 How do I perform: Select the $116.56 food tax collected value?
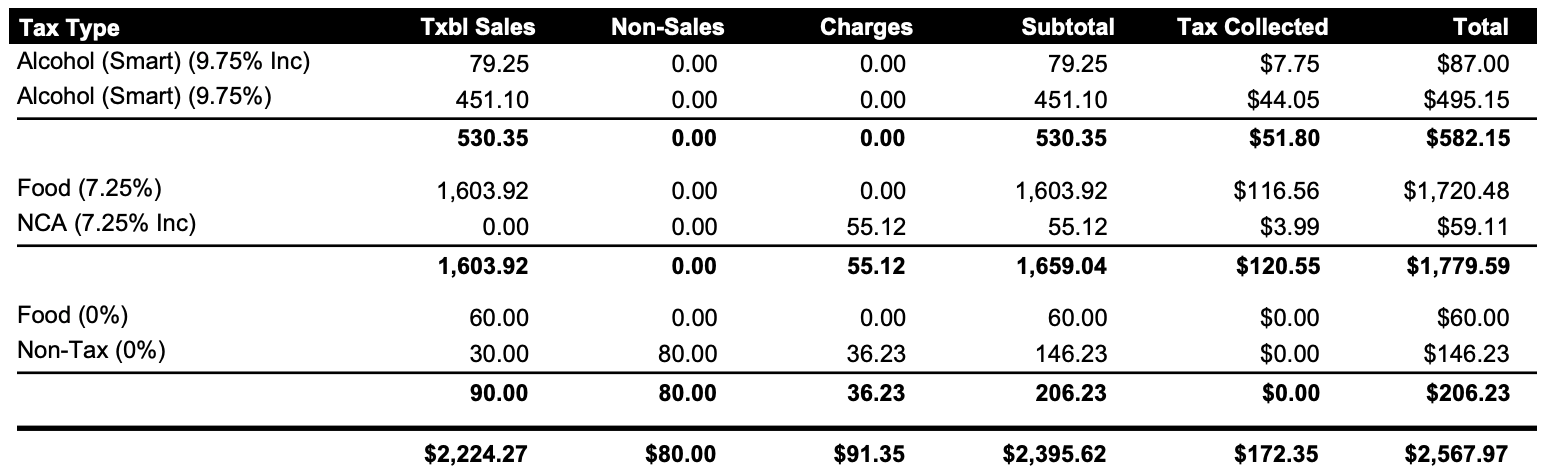click(x=1276, y=190)
